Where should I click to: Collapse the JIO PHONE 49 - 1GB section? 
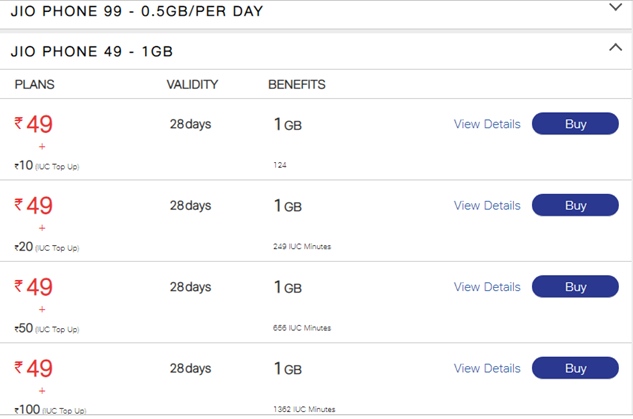click(x=615, y=48)
